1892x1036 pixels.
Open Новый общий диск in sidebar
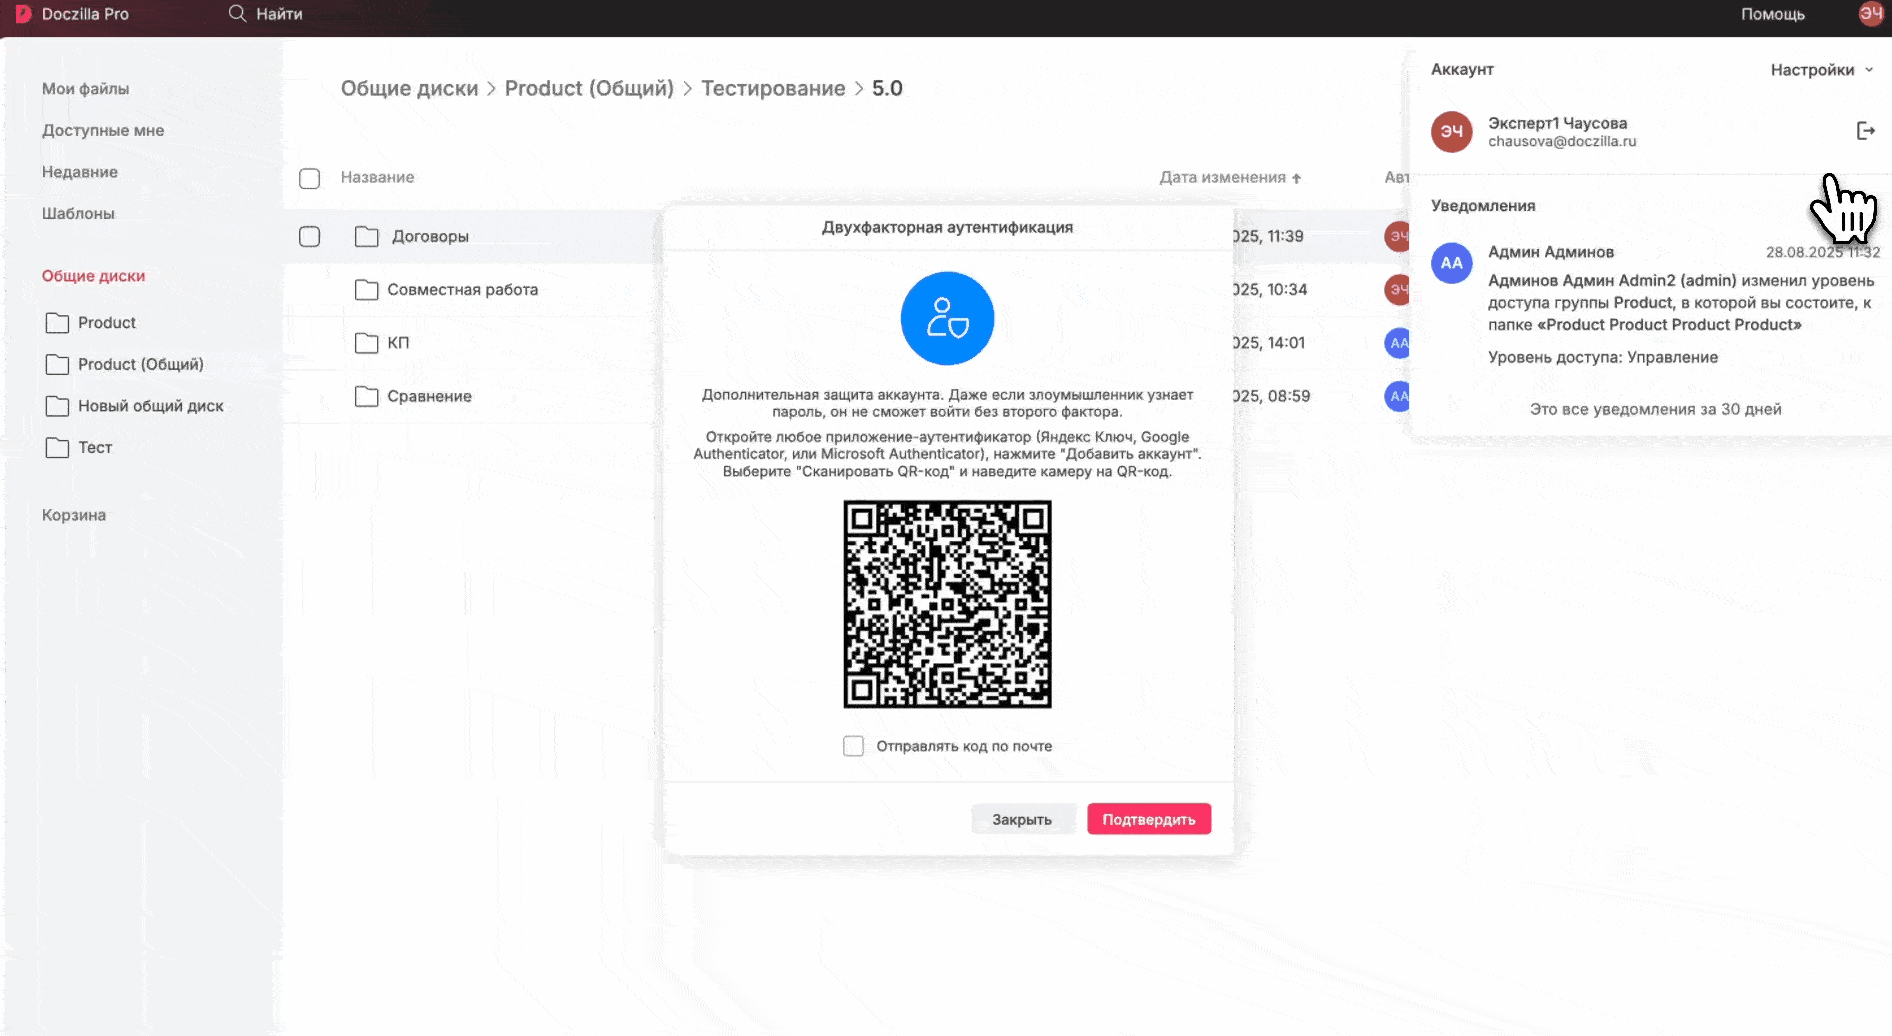pyautogui.click(x=151, y=406)
